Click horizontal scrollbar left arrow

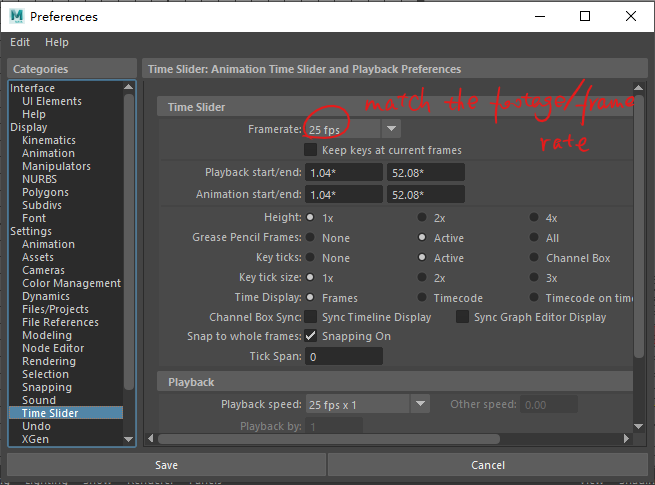(x=151, y=438)
